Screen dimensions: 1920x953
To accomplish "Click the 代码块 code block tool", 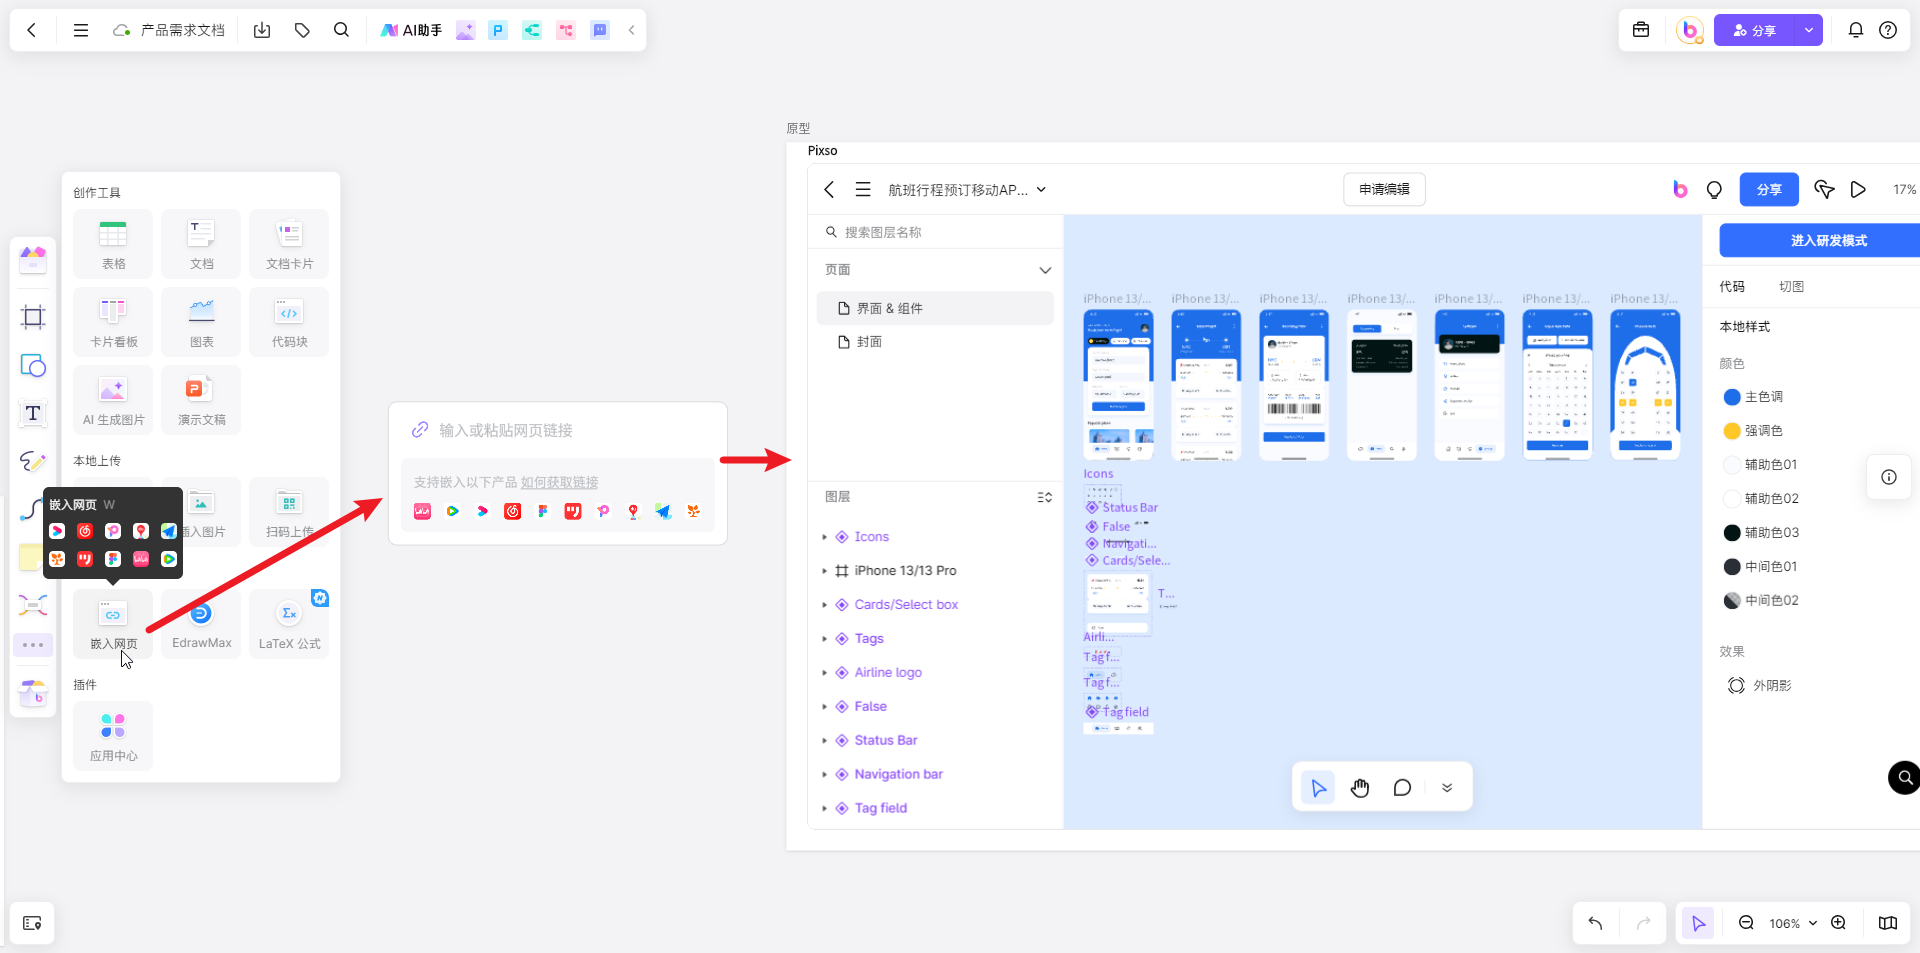I will (x=289, y=322).
